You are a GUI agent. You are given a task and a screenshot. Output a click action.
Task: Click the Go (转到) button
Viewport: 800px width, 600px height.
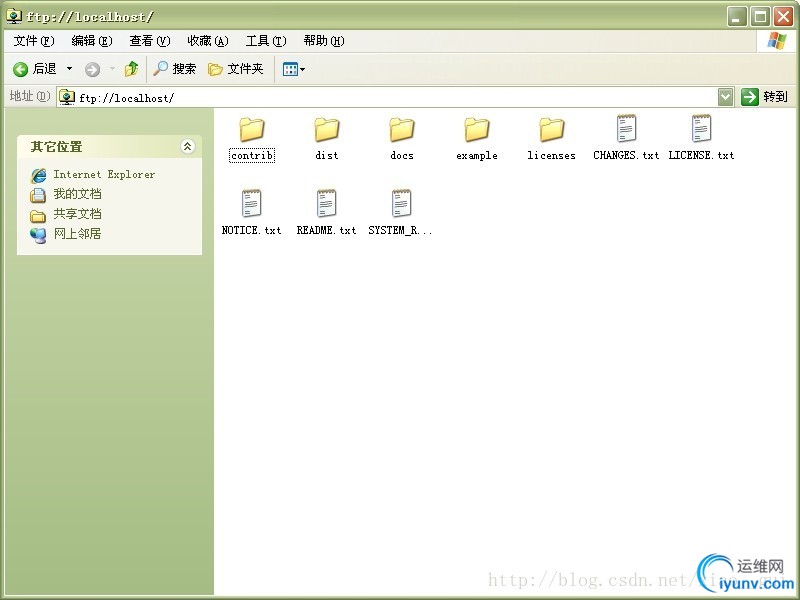point(765,96)
